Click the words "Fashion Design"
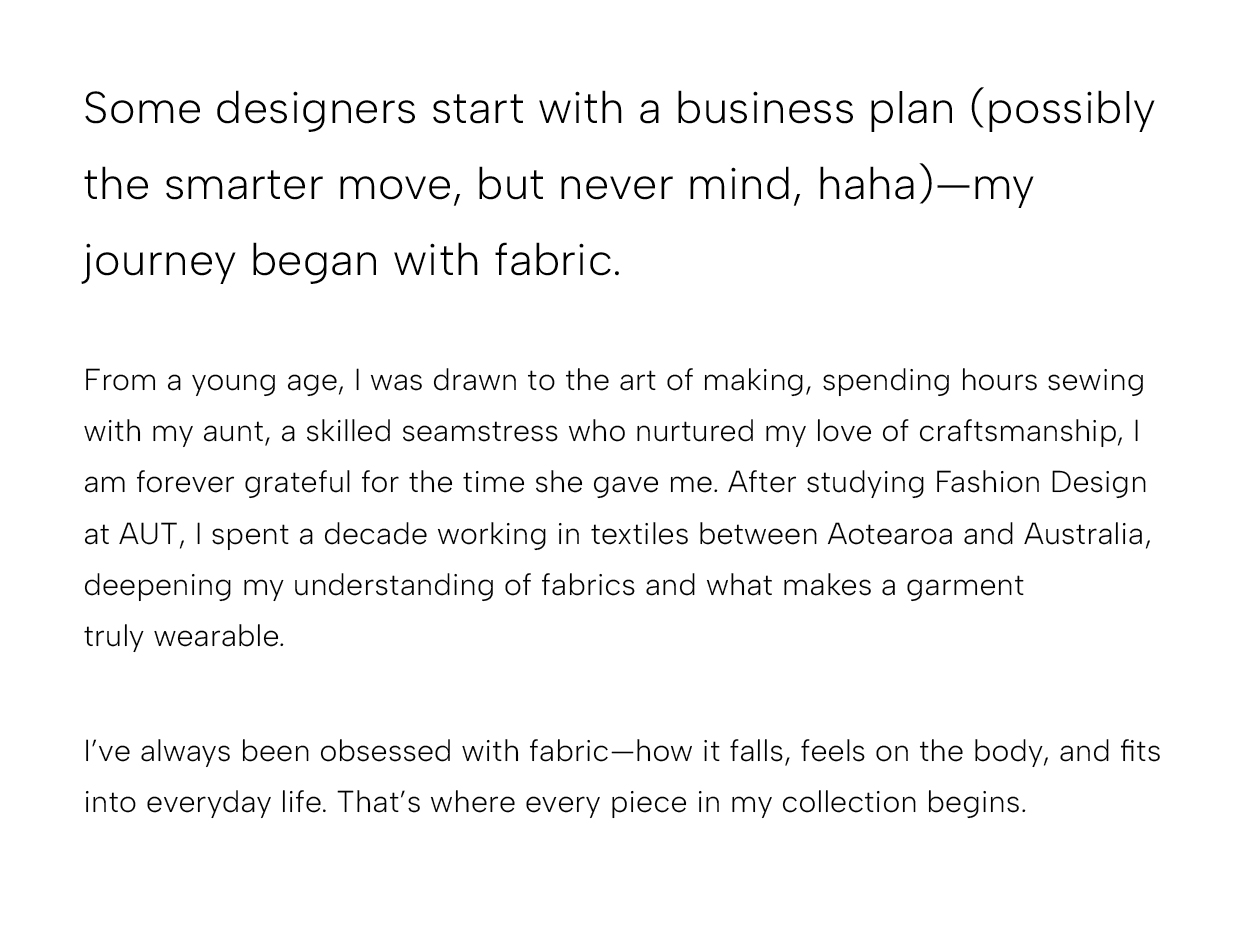Viewport: 1250px width, 938px height. coord(1041,483)
